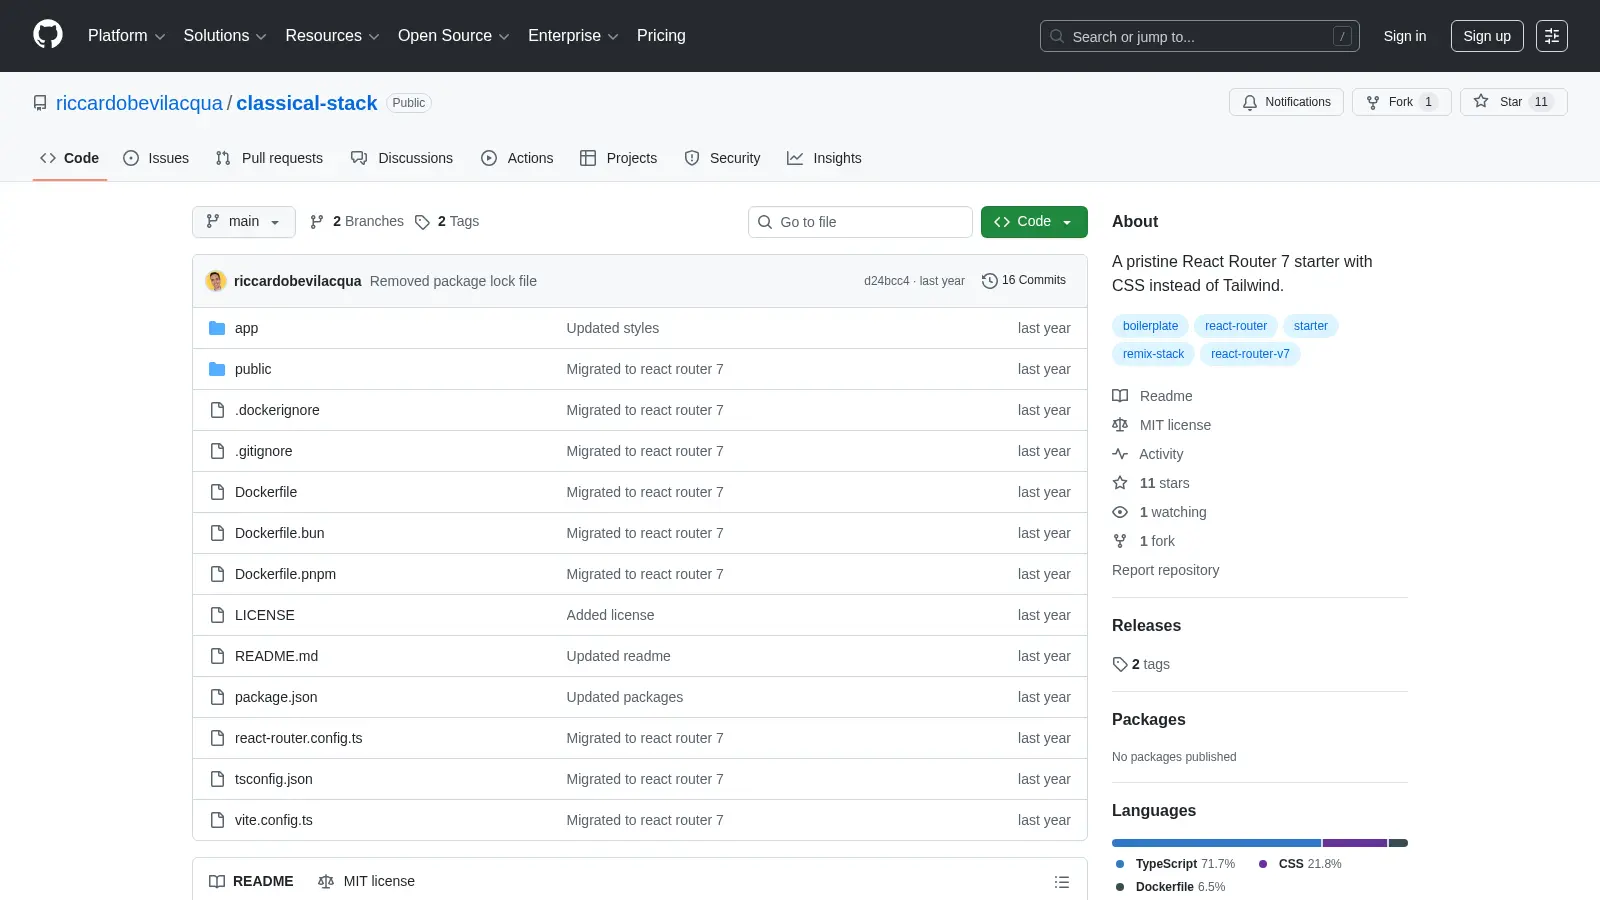Open commit d24bcc4 hash link
Viewport: 1600px width, 900px height.
click(887, 281)
